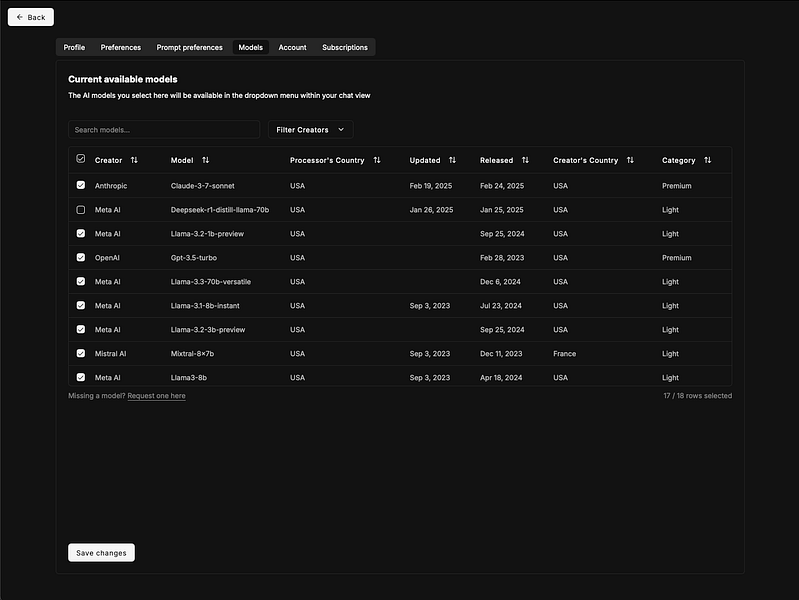
Task: Focus the Search models field
Action: click(164, 129)
